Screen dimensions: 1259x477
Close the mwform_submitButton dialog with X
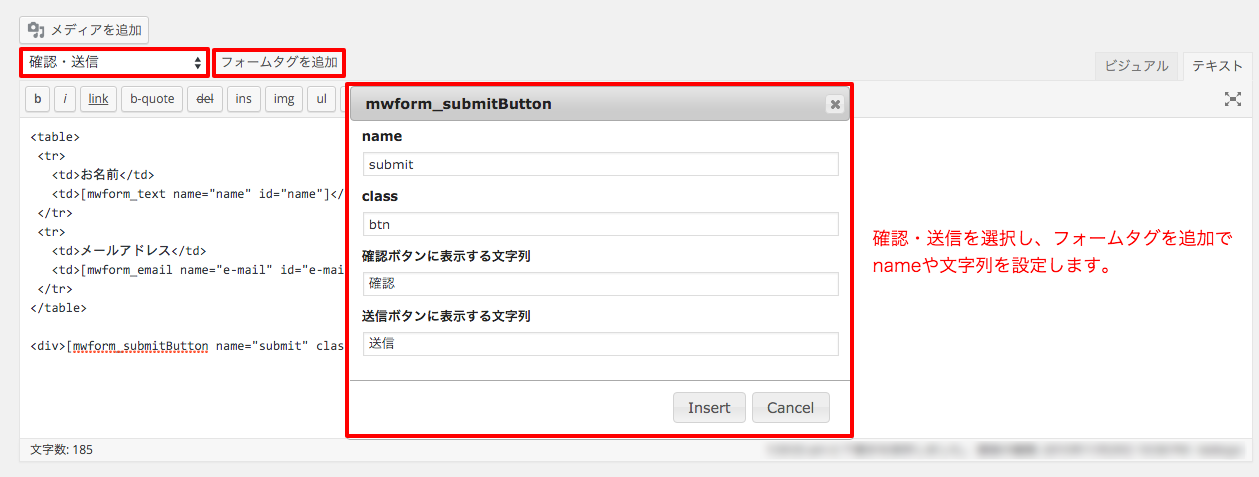[x=835, y=104]
